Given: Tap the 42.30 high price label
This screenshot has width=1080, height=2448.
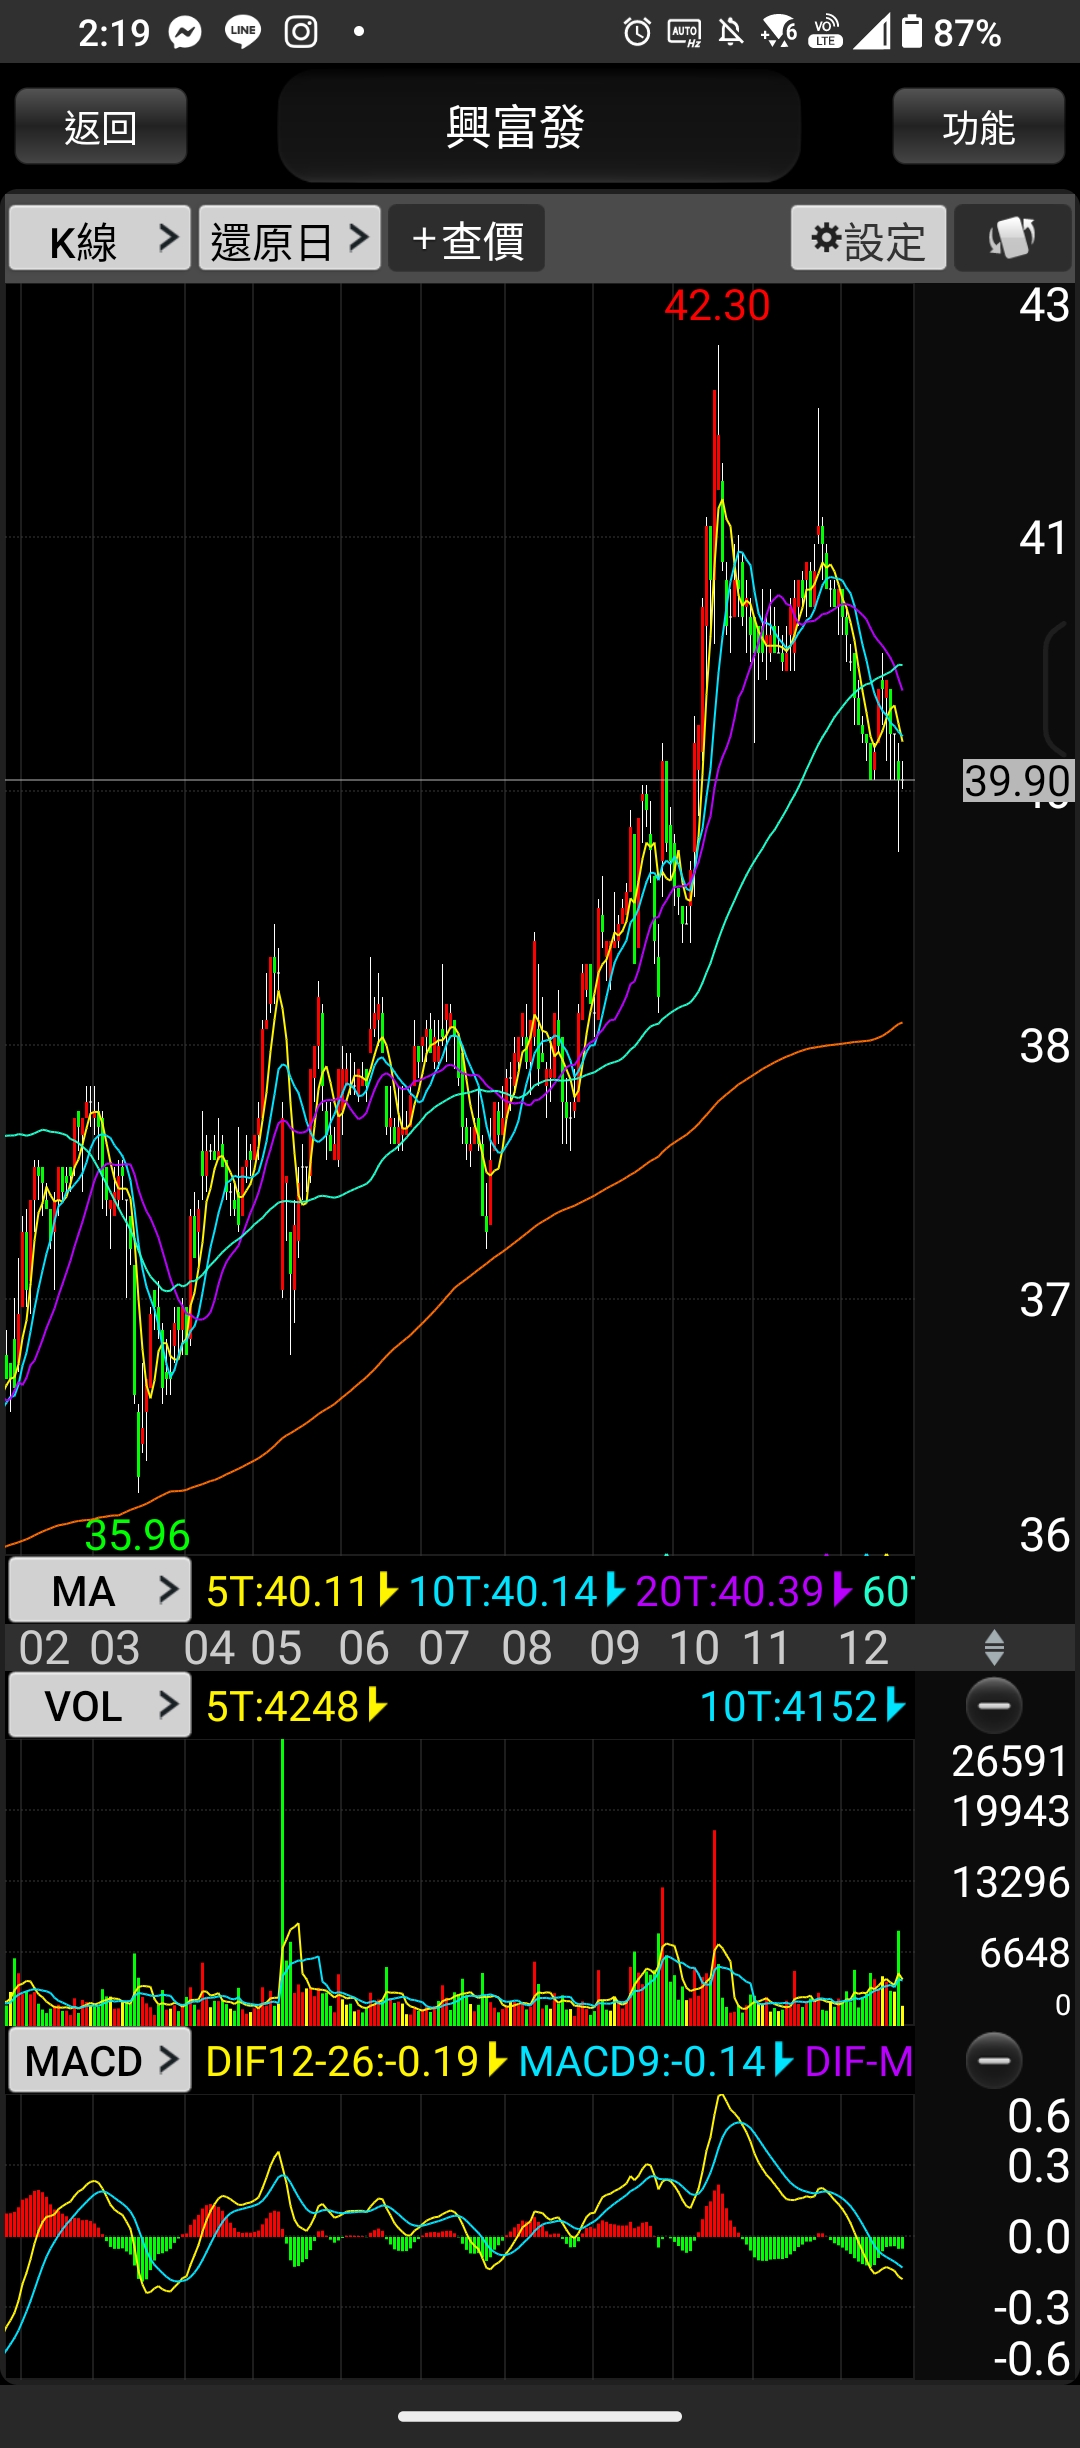Looking at the screenshot, I should [717, 305].
